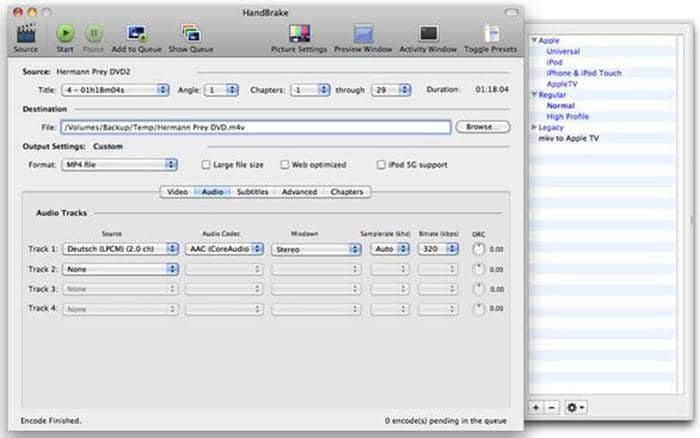The image size is (700, 438).
Task: Show the Activity Window
Action: click(x=429, y=33)
